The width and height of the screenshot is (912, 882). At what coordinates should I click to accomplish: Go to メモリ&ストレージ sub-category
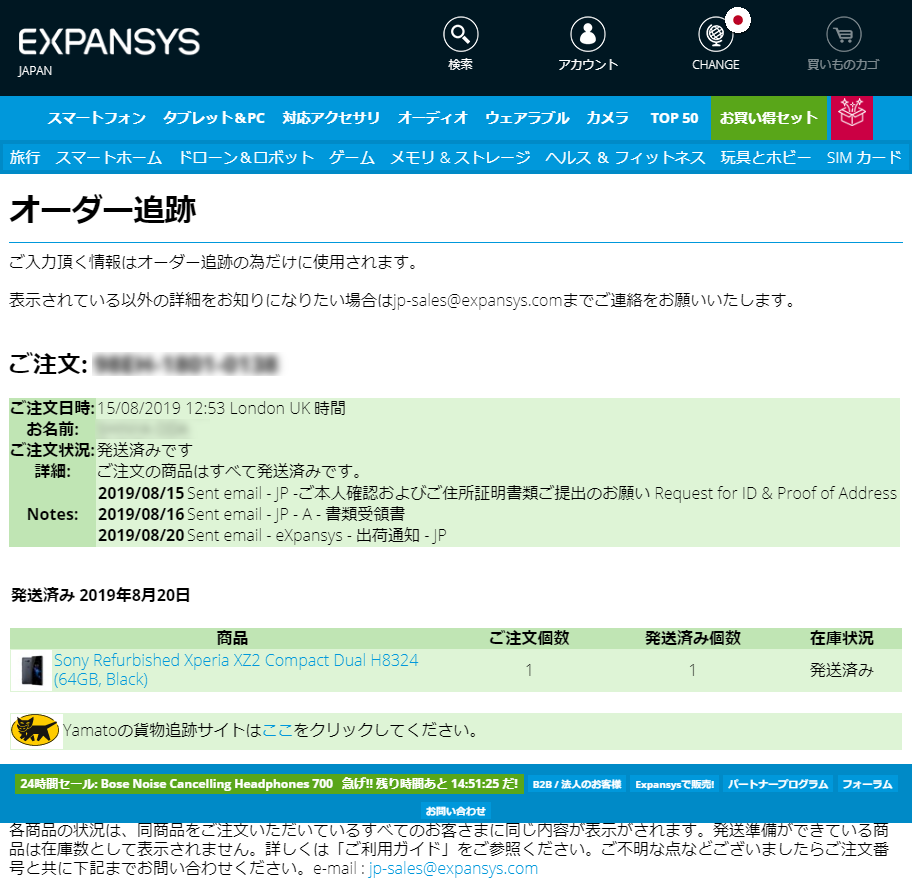pos(460,157)
